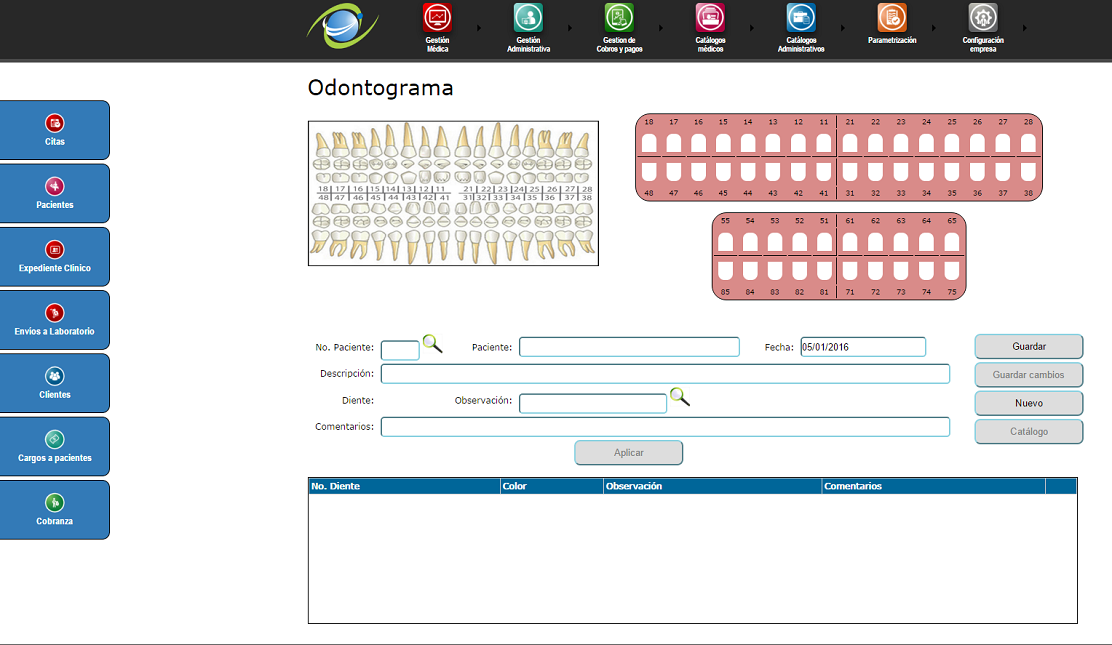Expand arrow next to Catálogos médicos
Screen dimensions: 1112x645
click(x=752, y=28)
